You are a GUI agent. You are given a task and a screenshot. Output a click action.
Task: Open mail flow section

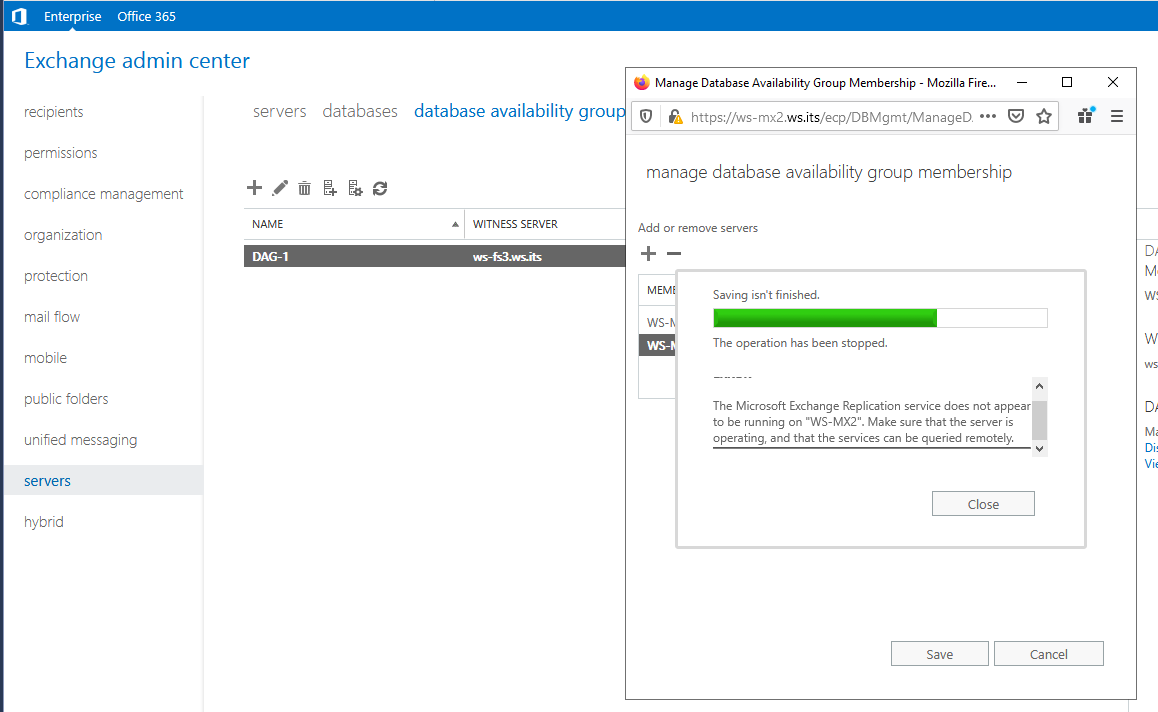tap(52, 317)
